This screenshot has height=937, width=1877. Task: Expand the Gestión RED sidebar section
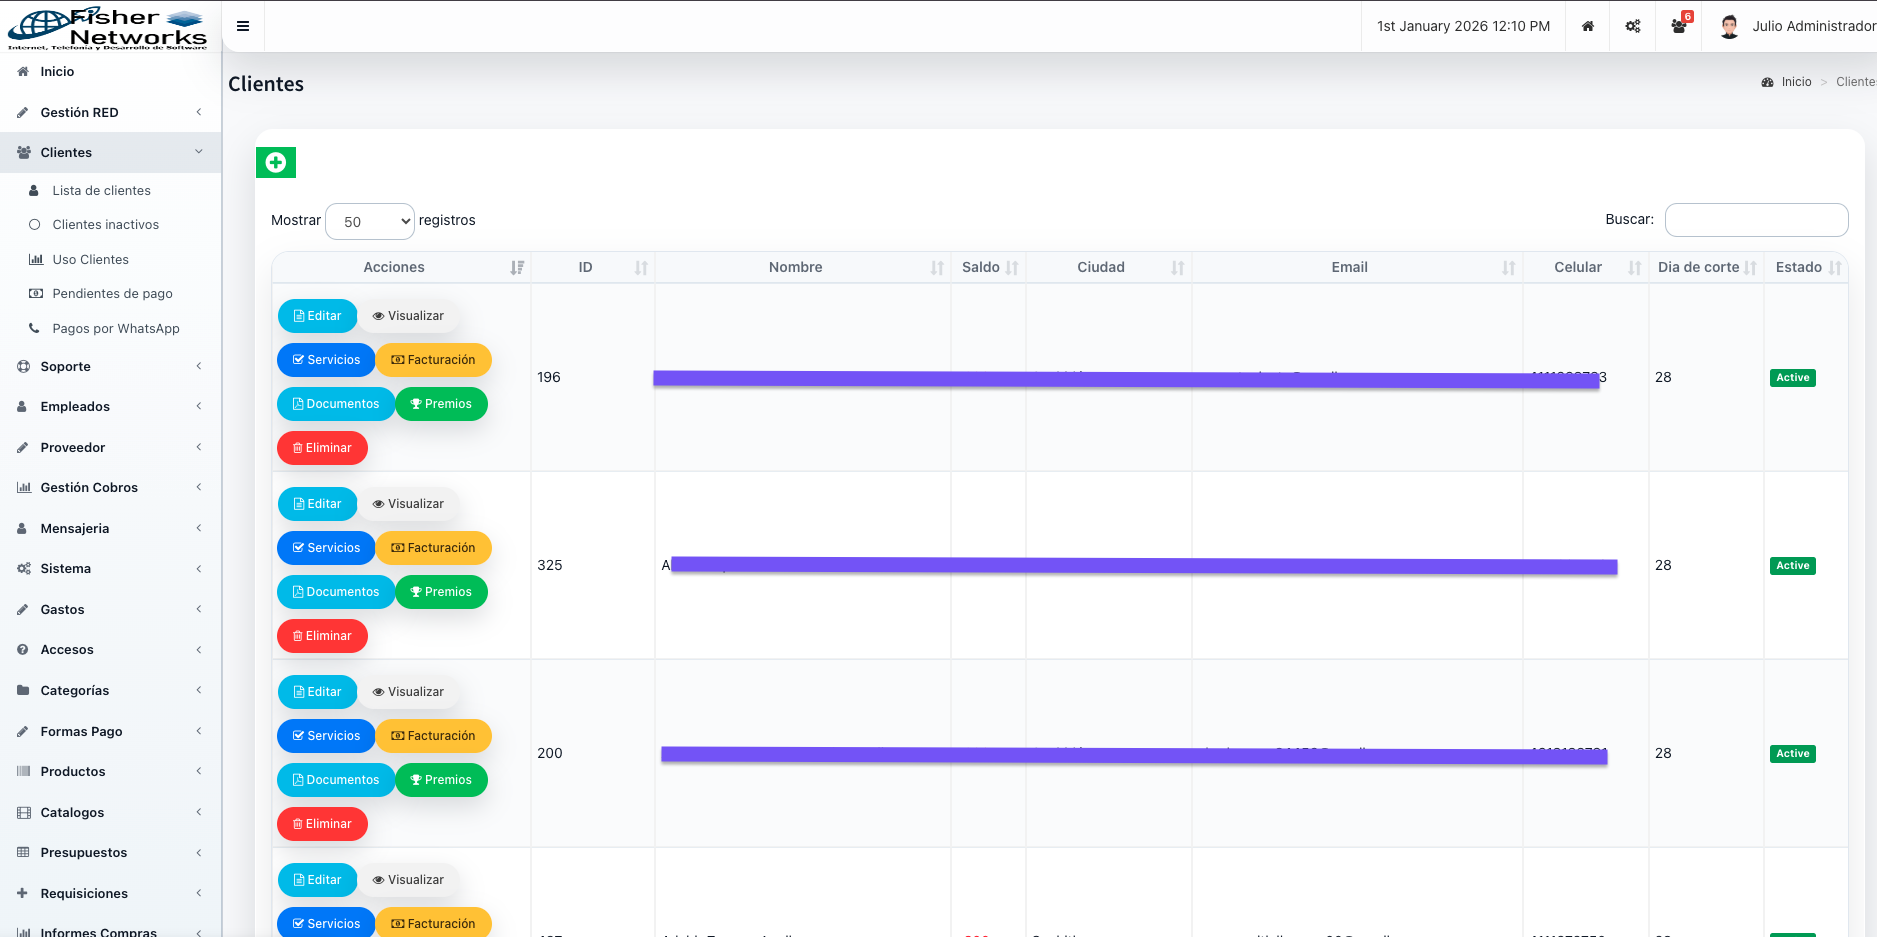pyautogui.click(x=110, y=112)
